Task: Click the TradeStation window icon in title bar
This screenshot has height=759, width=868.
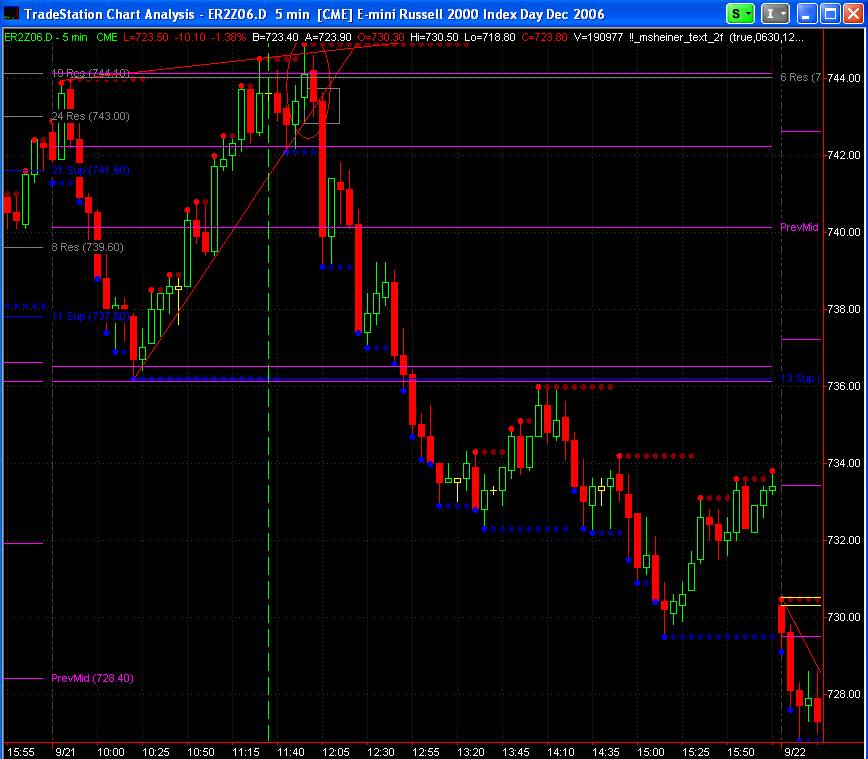Action: tap(11, 13)
